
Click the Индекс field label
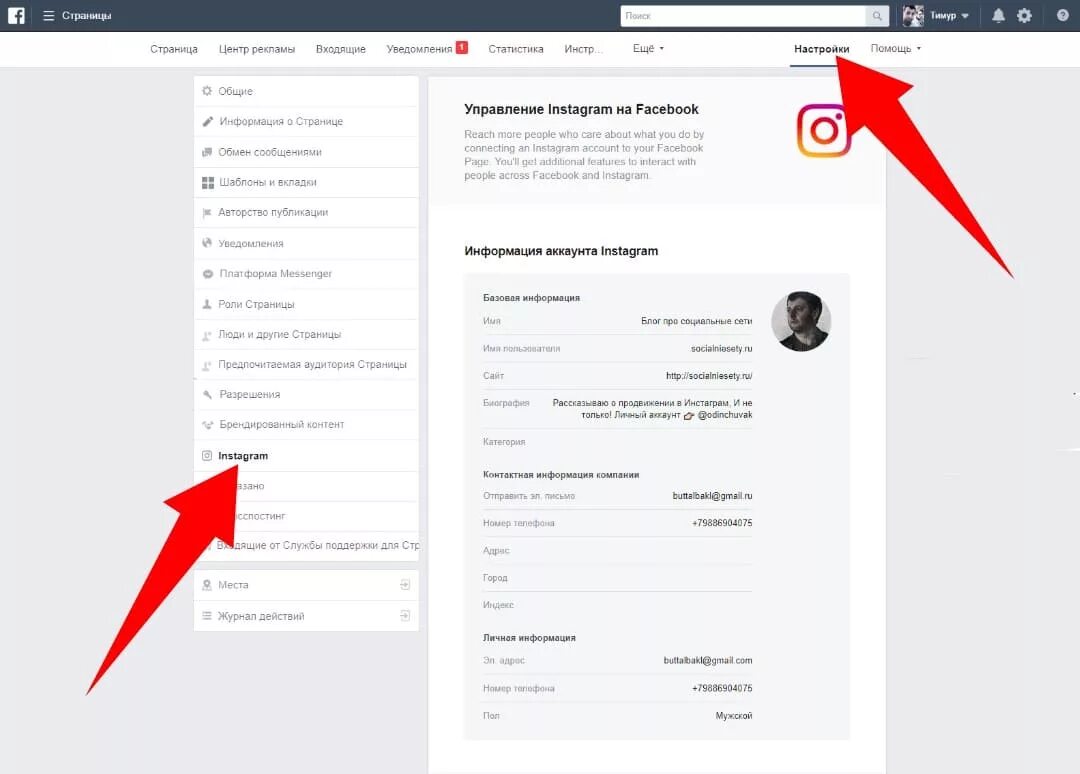coord(498,605)
